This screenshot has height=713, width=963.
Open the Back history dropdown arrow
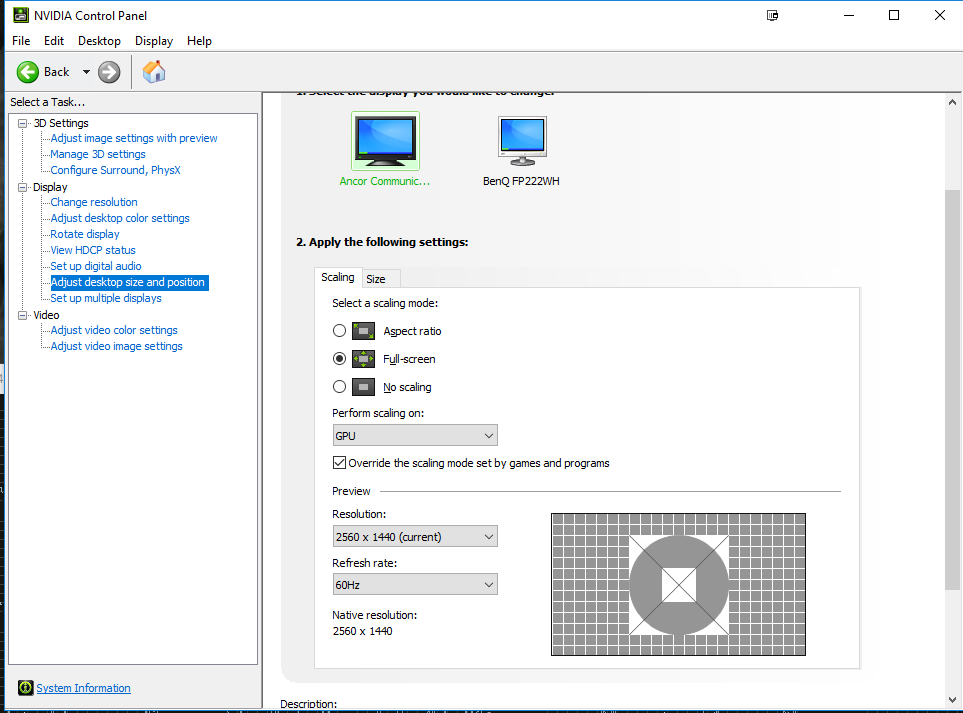coord(86,72)
